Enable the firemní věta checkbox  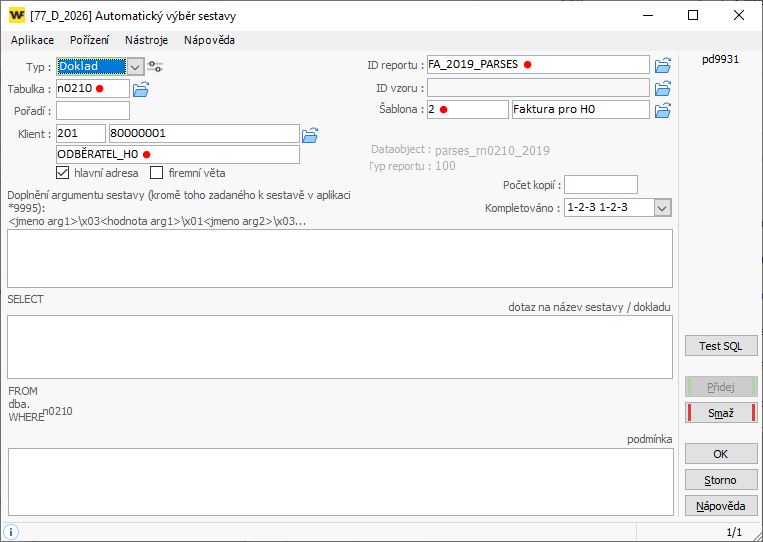pyautogui.click(x=157, y=173)
